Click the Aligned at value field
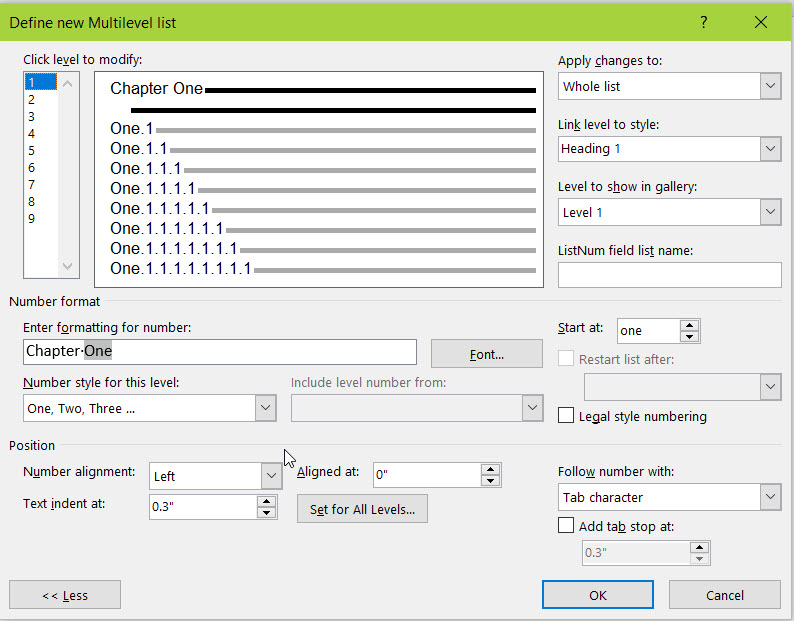This screenshot has height=621, width=794. (427, 475)
